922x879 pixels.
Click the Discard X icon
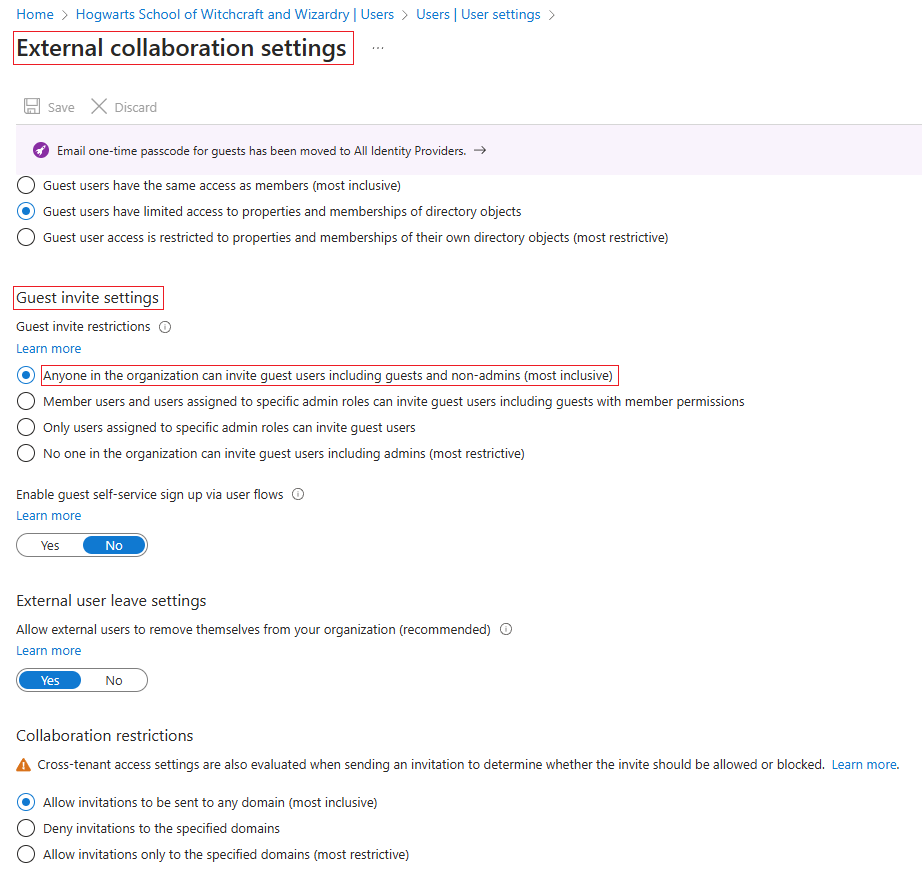click(99, 107)
